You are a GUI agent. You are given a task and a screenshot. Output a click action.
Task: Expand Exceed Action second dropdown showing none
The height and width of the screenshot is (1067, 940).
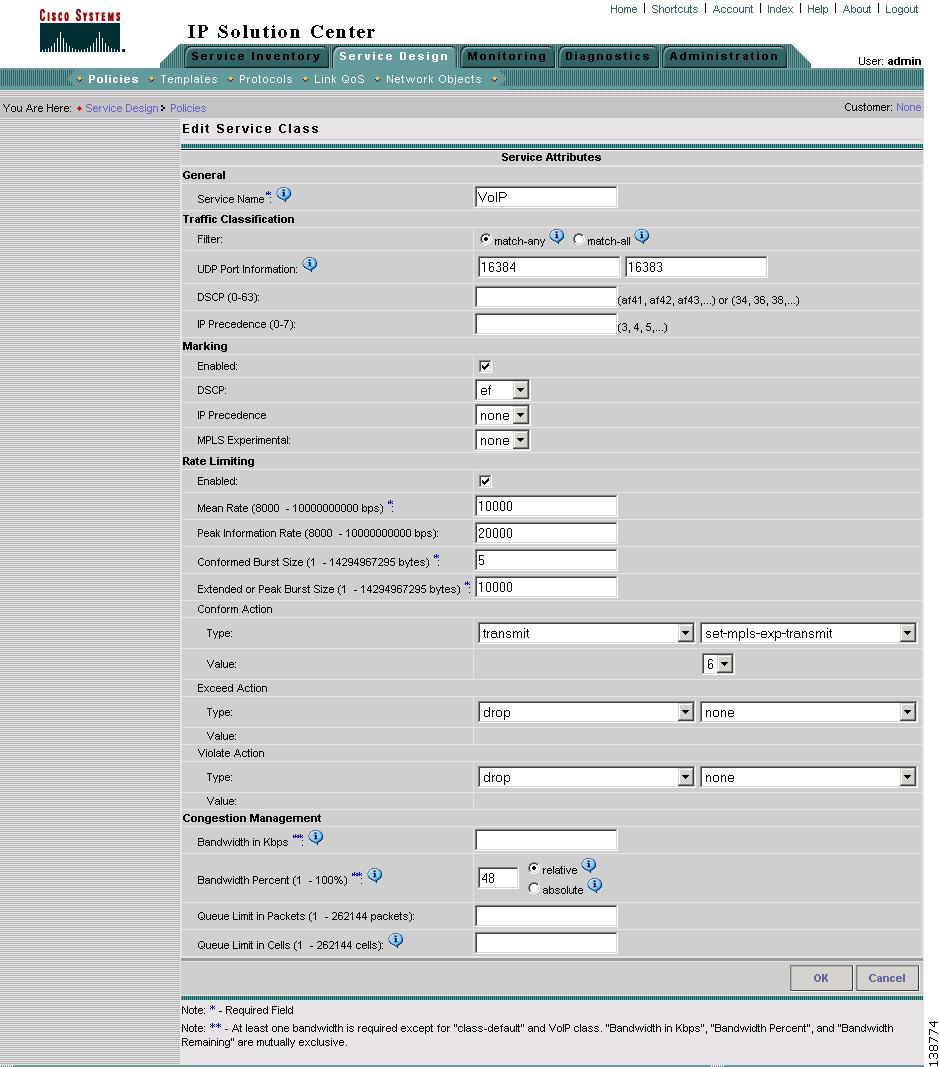click(808, 712)
